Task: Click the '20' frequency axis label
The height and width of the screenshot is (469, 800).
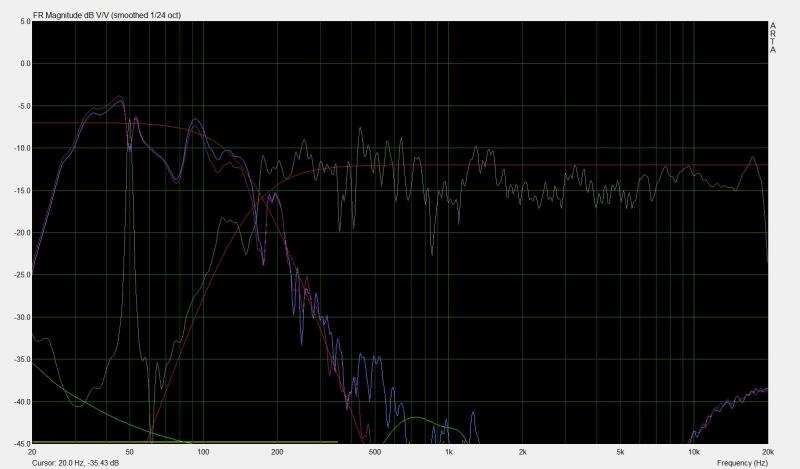Action: pos(32,452)
